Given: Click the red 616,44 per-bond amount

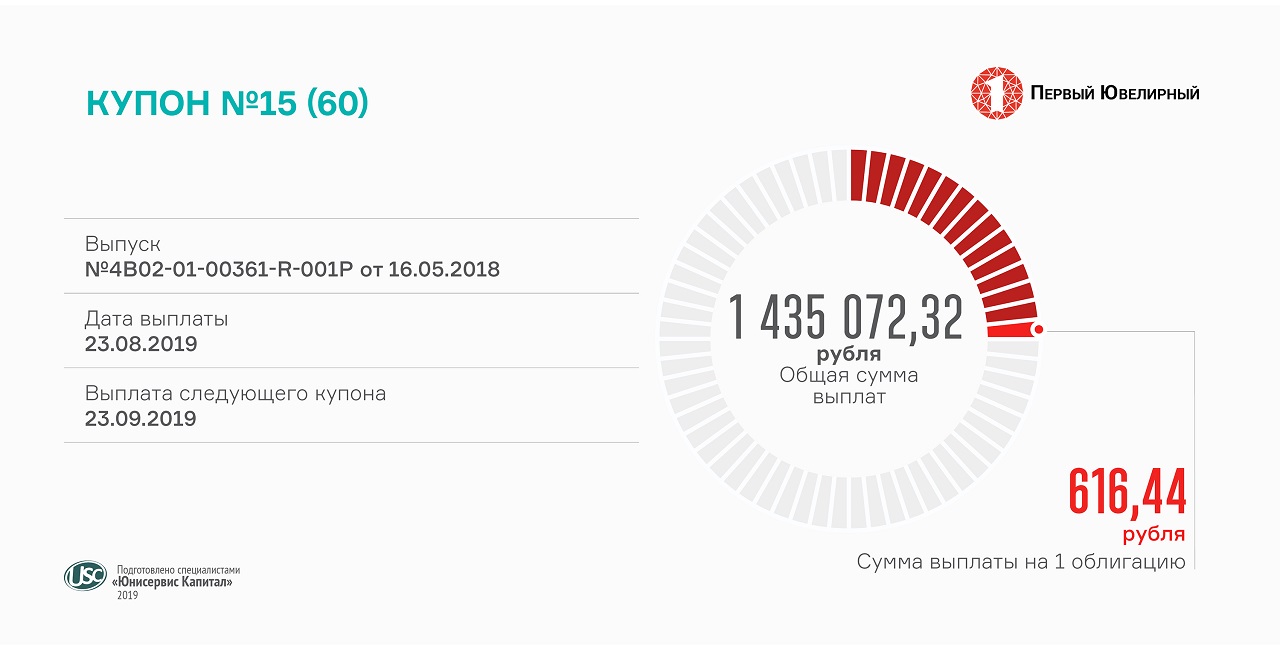Looking at the screenshot, I should pyautogui.click(x=1127, y=492).
